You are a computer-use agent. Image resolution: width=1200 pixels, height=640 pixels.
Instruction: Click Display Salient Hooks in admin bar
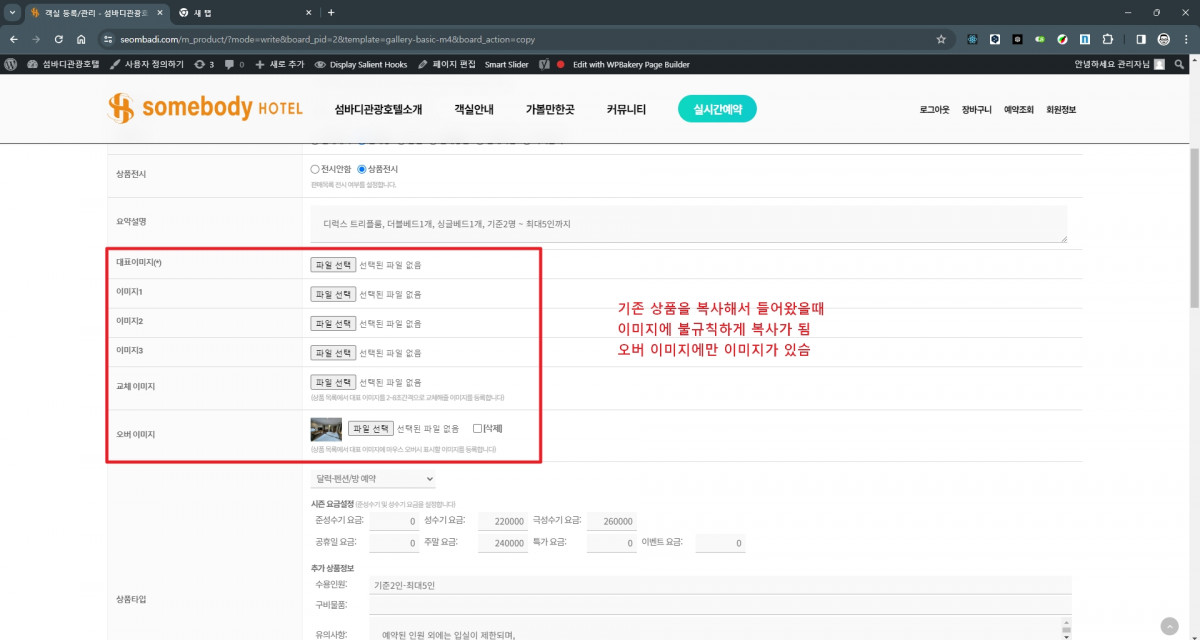coord(360,64)
